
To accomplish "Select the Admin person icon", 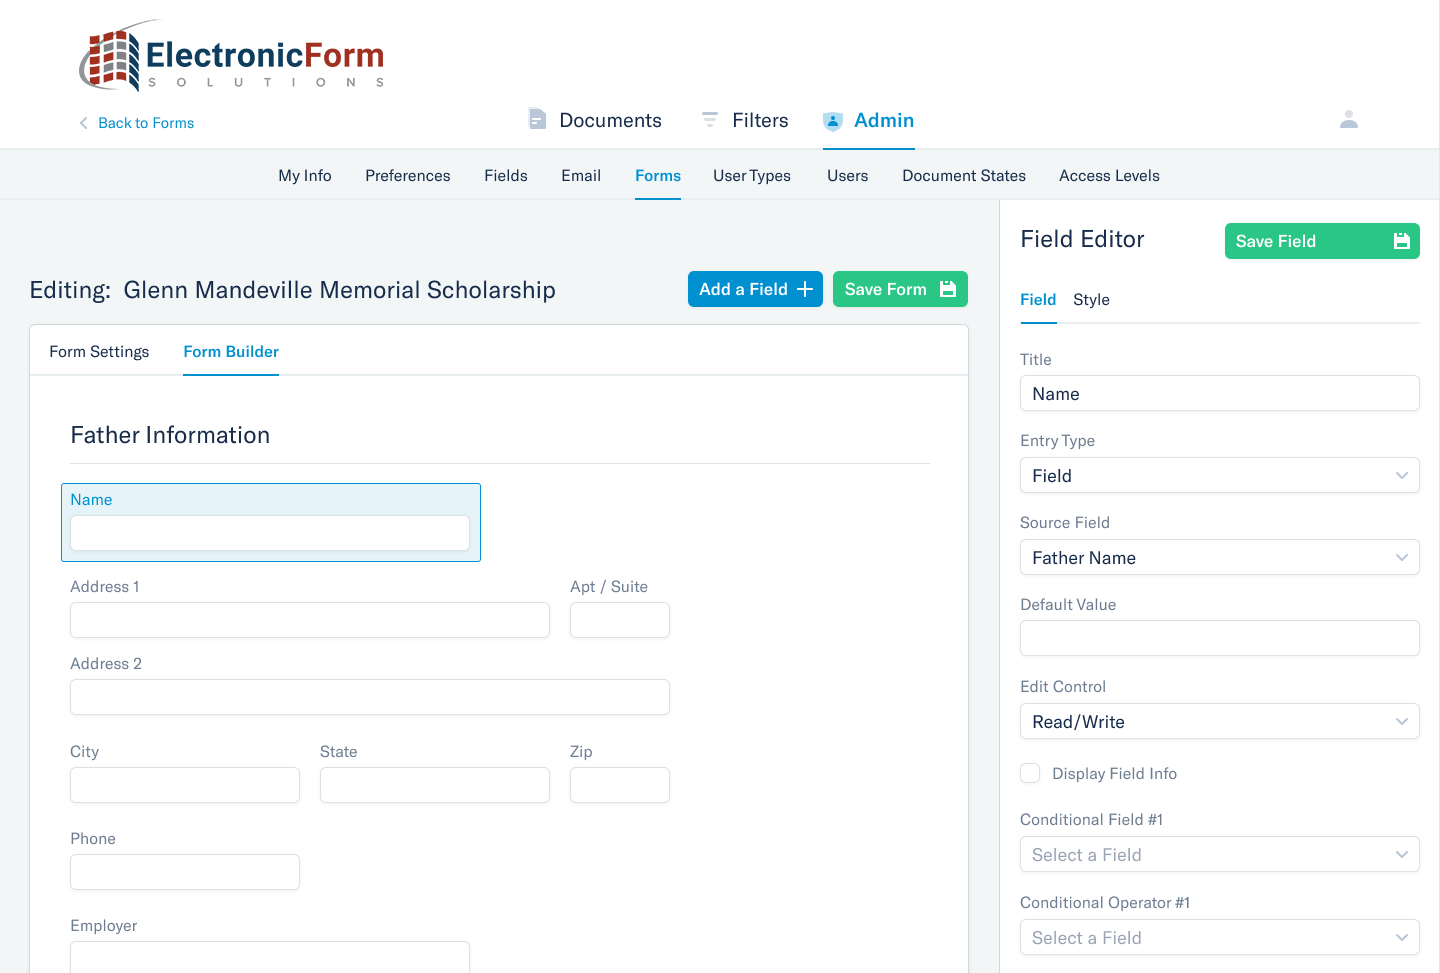I will 832,120.
